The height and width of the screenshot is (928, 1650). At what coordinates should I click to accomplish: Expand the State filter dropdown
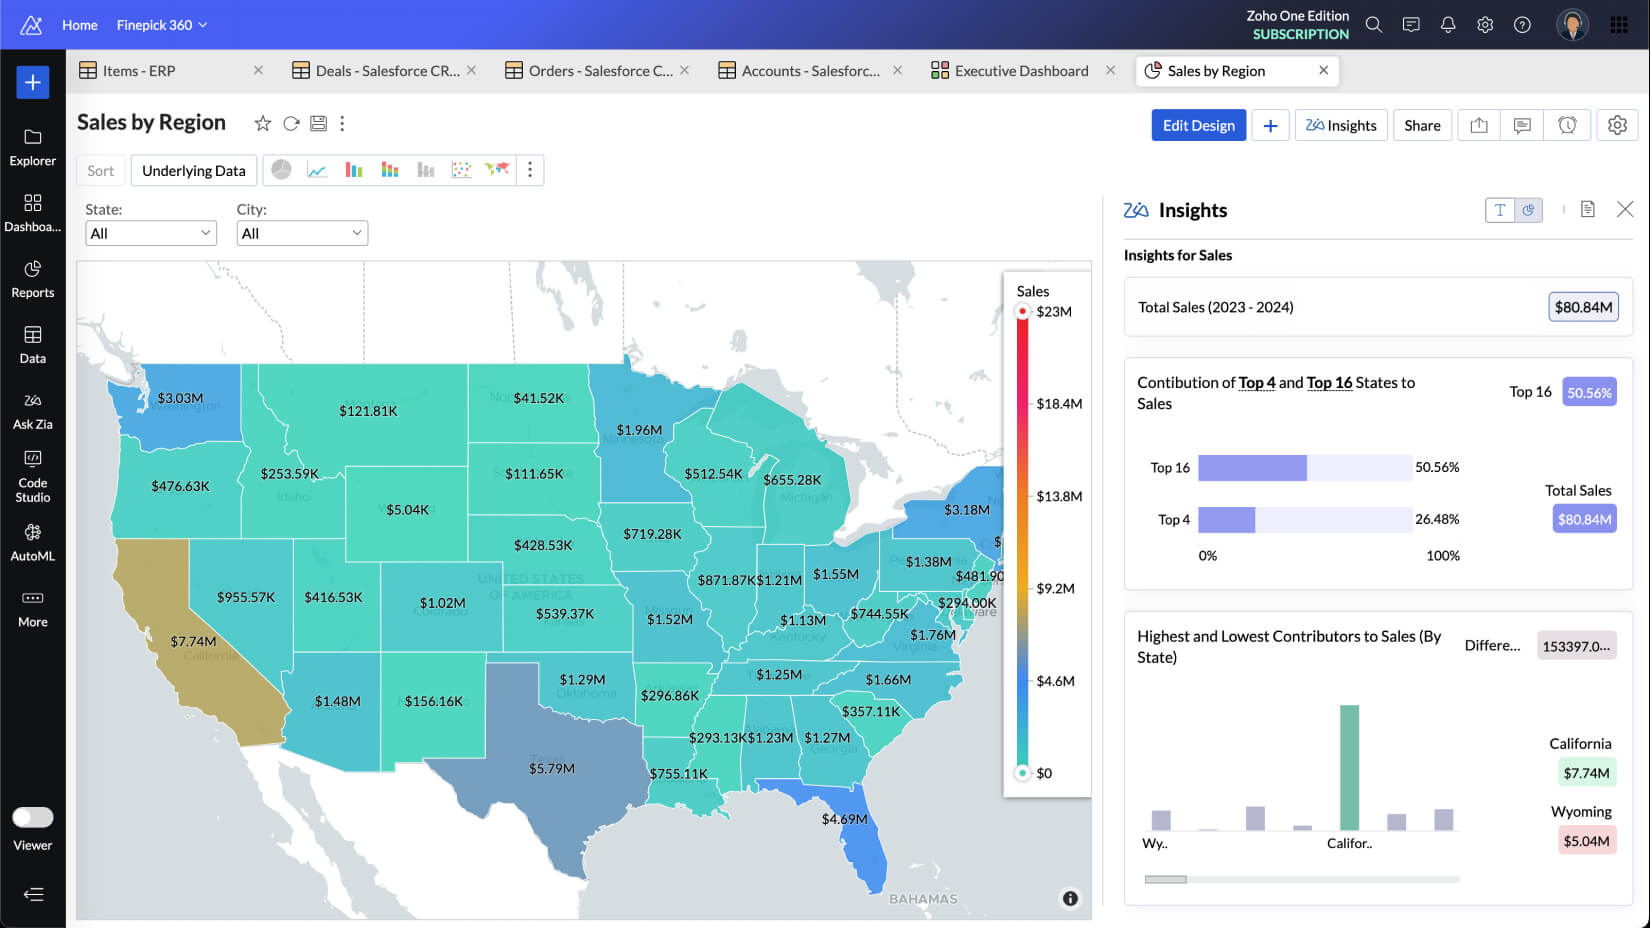pyautogui.click(x=151, y=233)
